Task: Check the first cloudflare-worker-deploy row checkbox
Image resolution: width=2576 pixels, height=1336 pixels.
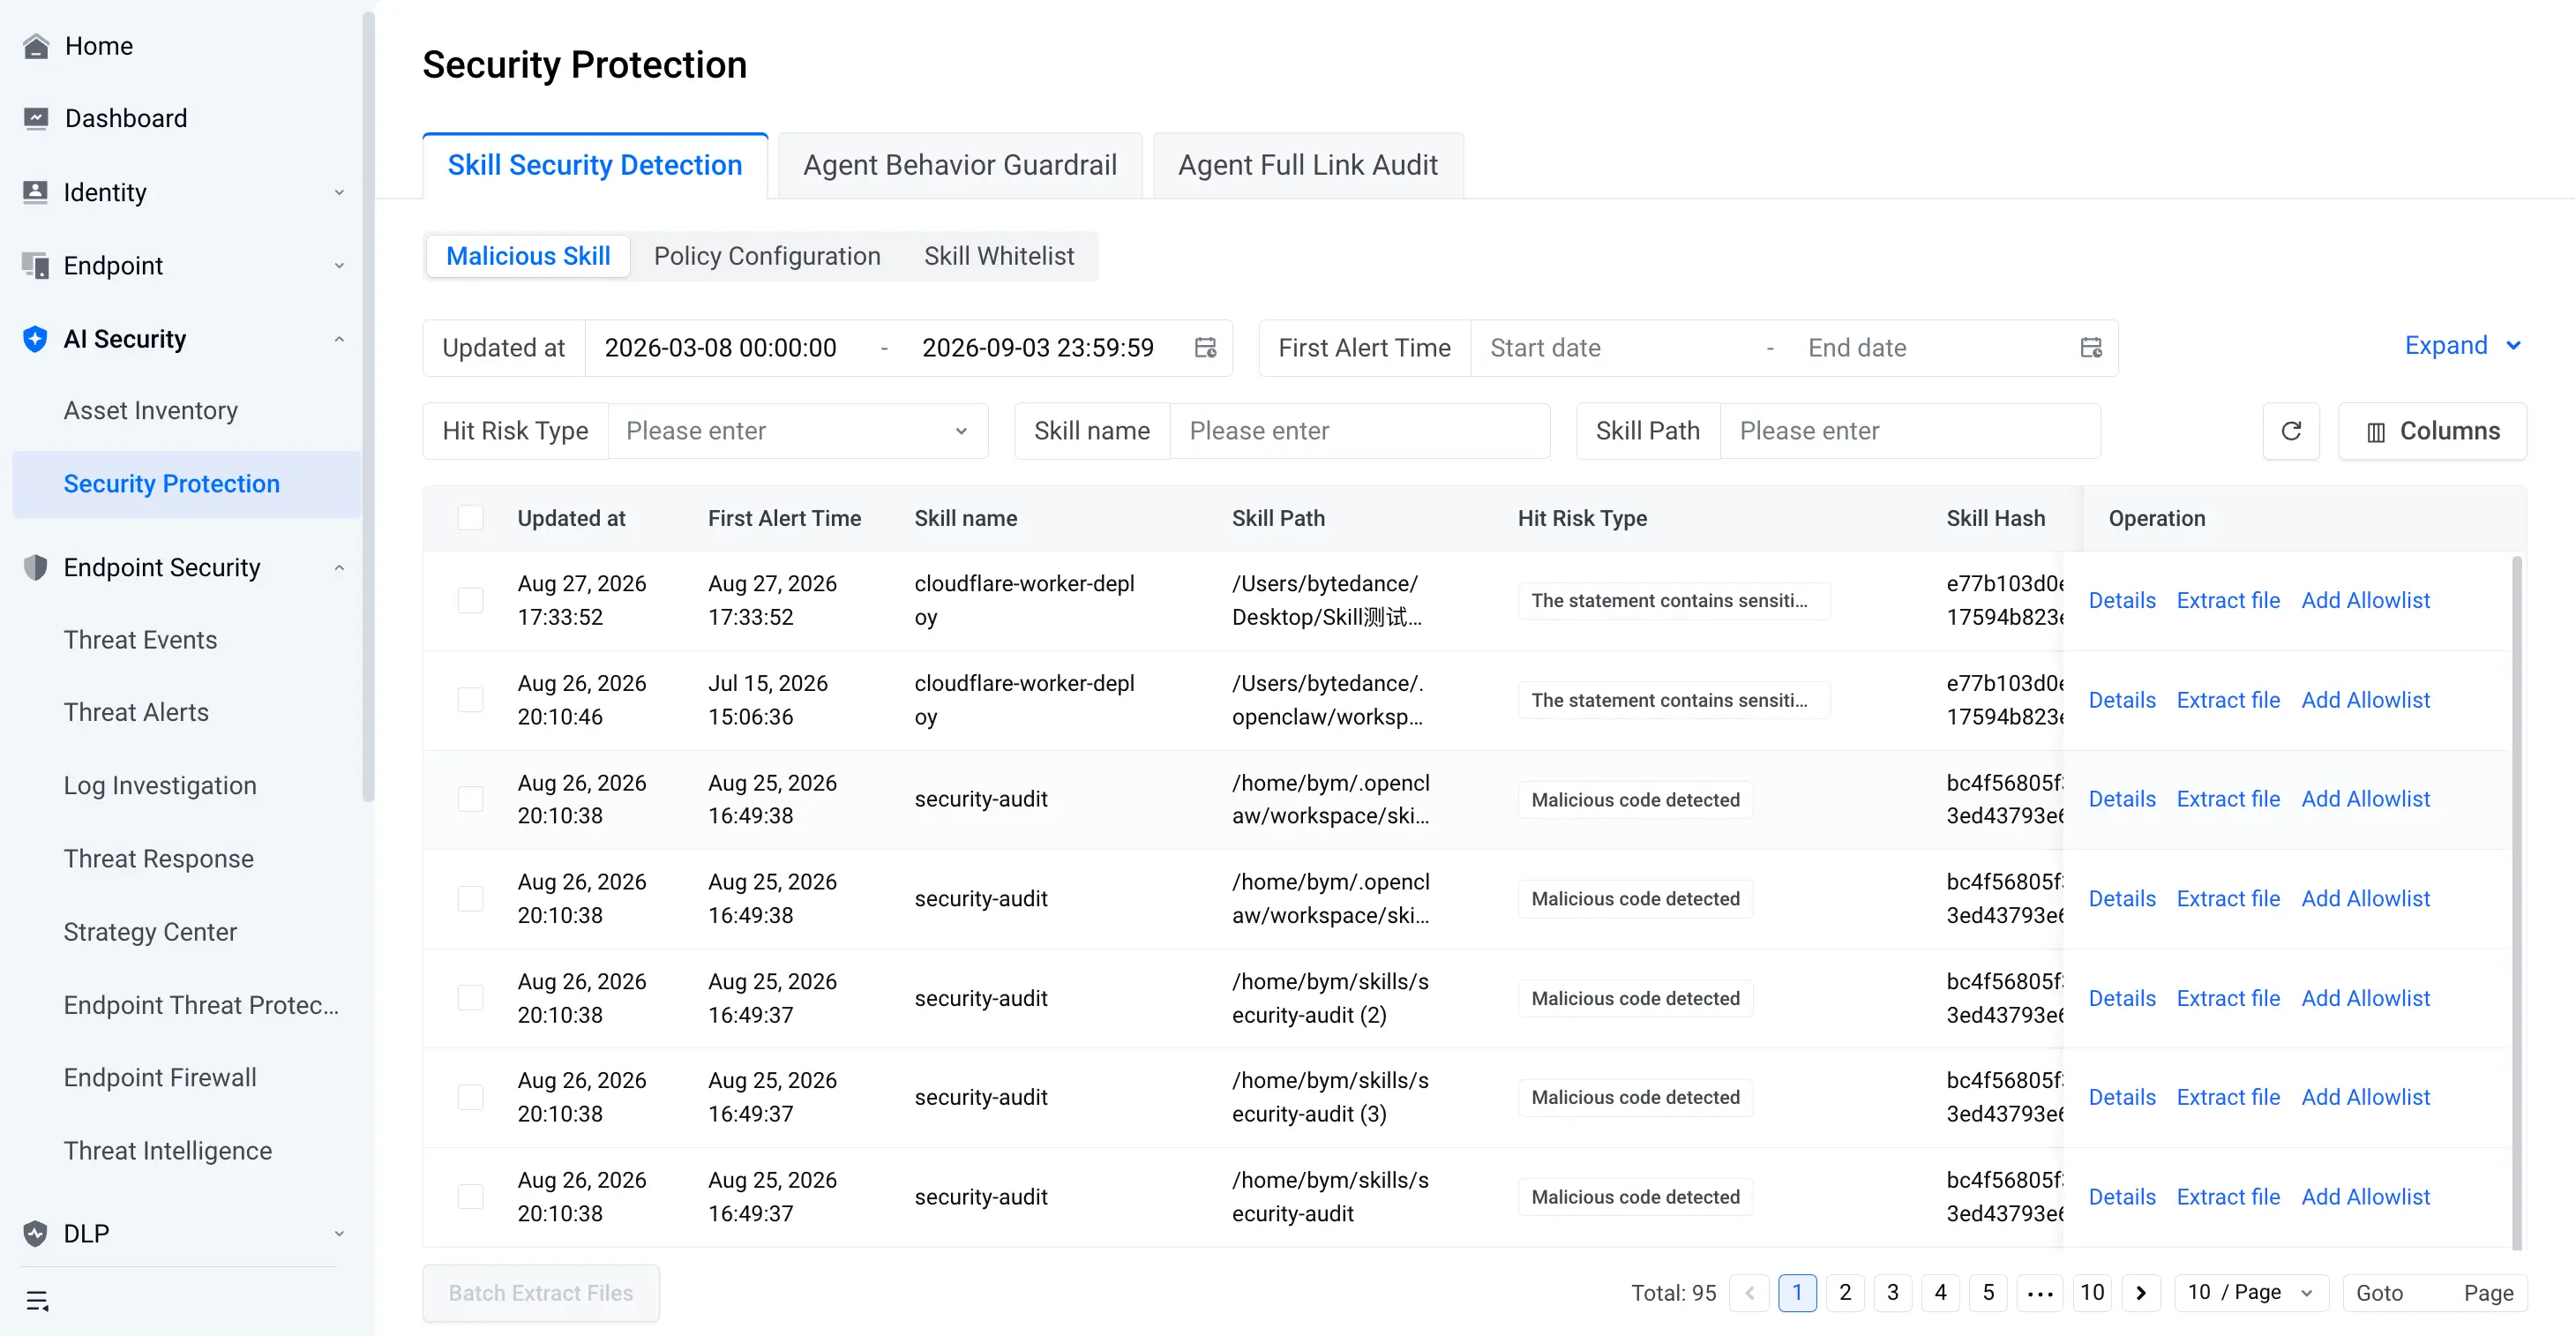Action: click(x=470, y=600)
